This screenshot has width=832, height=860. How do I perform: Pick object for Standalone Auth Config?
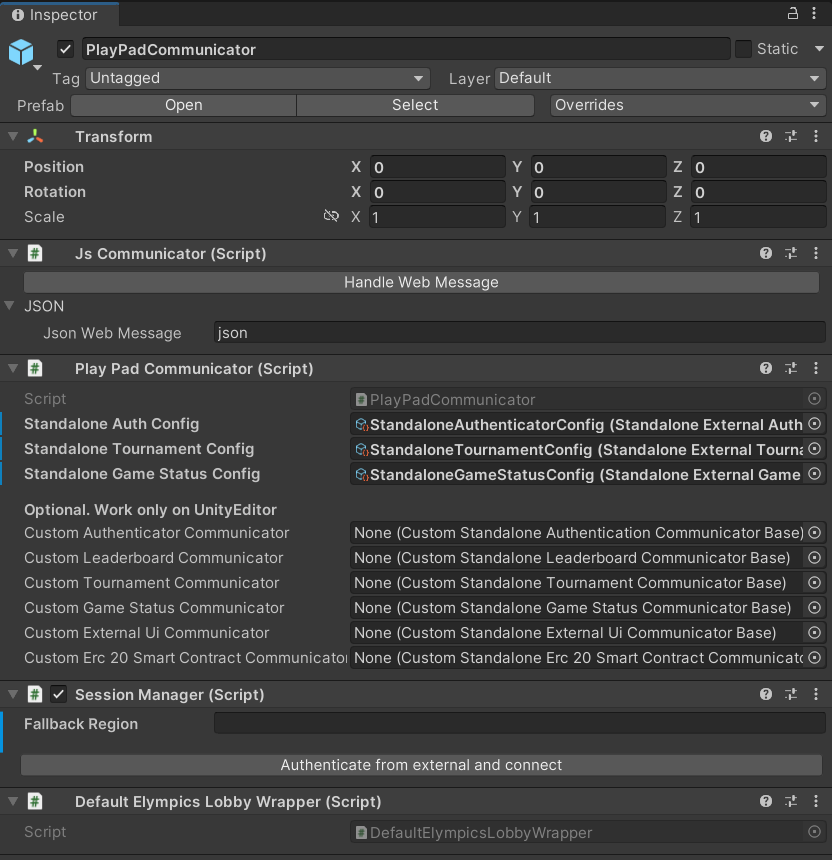coord(814,424)
